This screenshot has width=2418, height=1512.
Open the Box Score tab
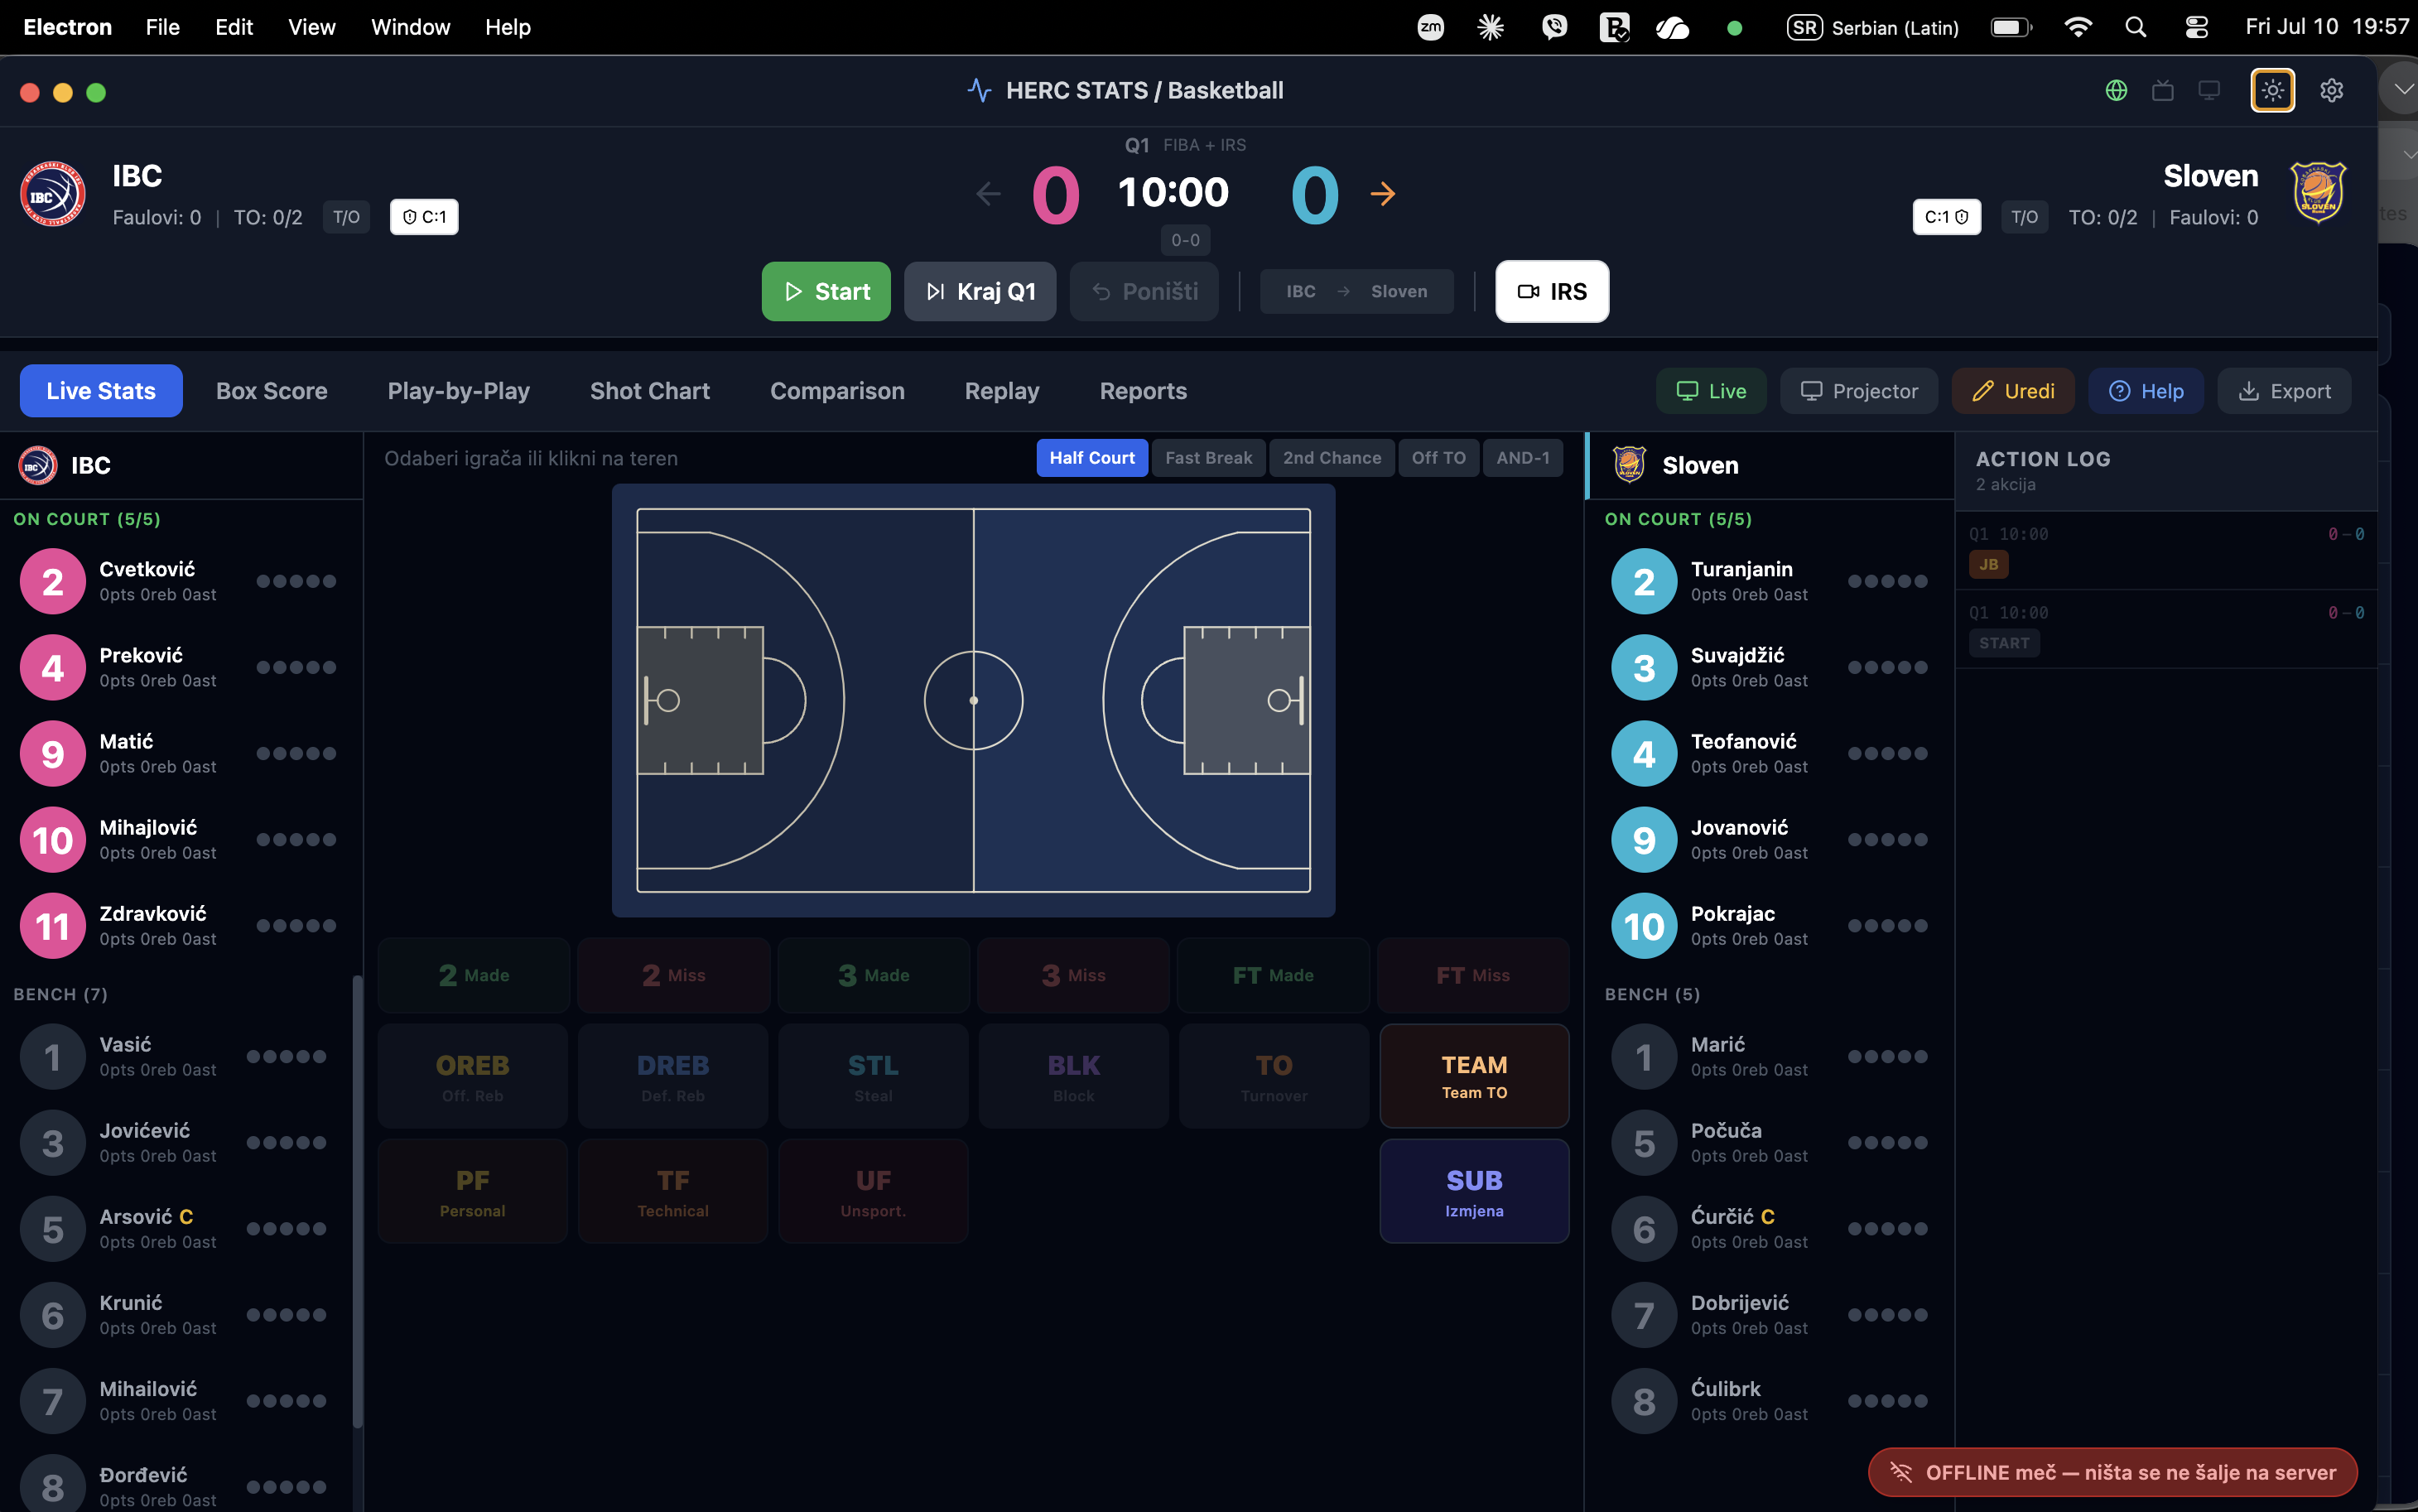click(272, 391)
